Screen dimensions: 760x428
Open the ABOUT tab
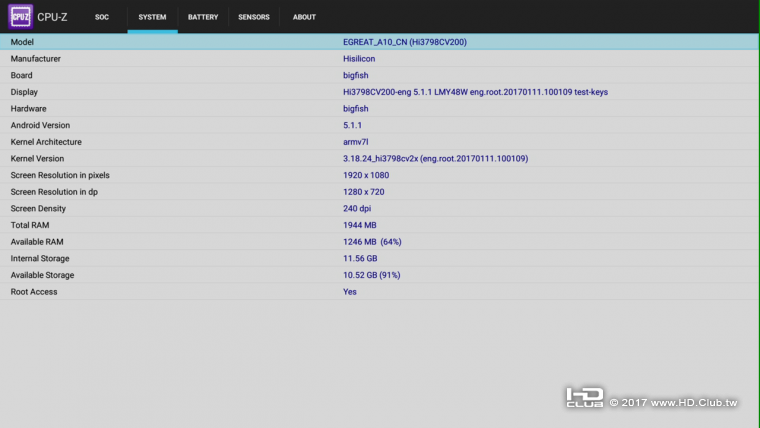(x=304, y=17)
